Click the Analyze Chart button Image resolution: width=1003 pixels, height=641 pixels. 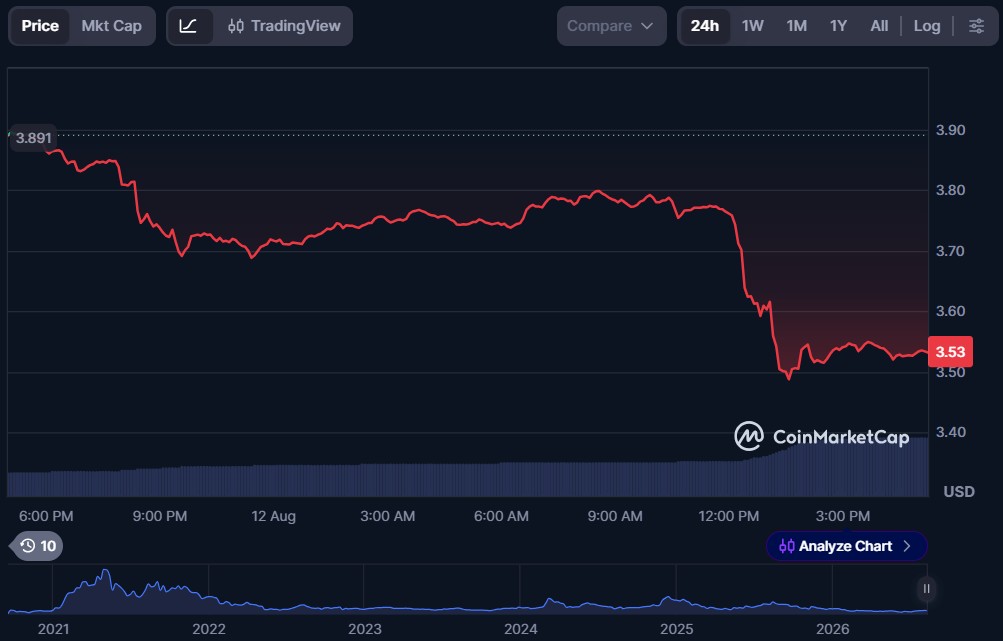[846, 546]
